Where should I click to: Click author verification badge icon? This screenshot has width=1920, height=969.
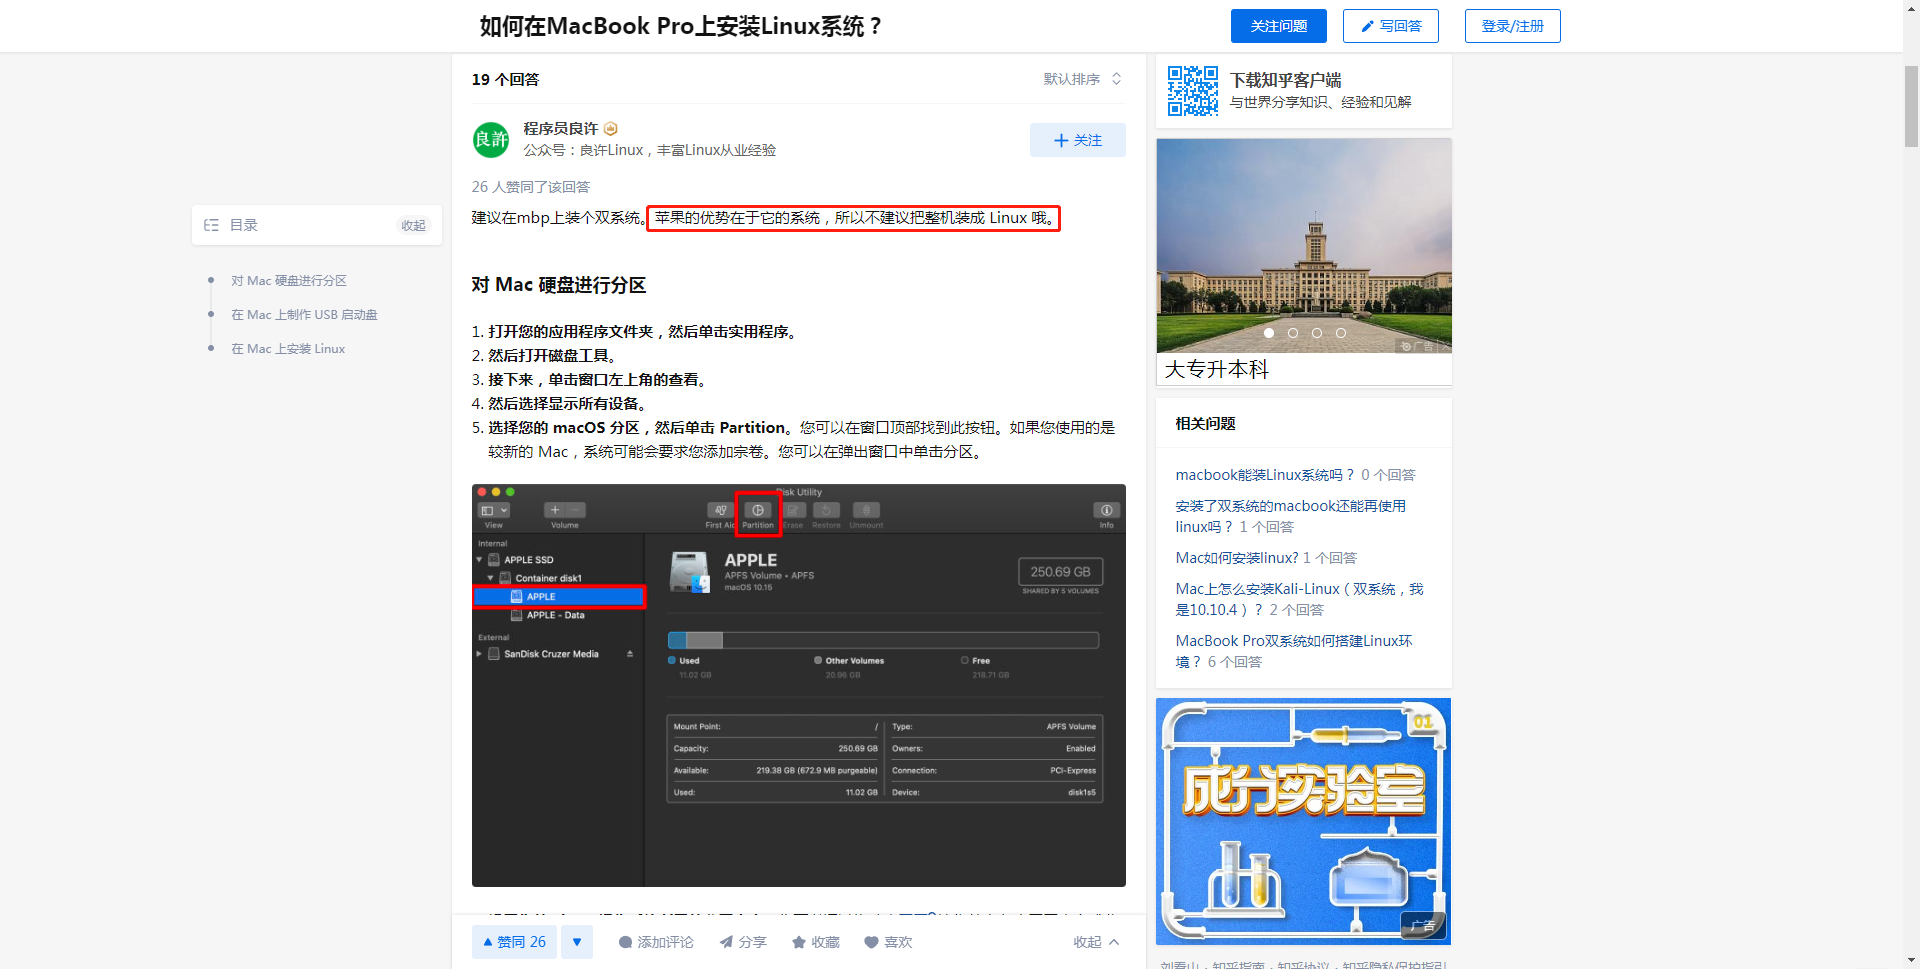[611, 129]
